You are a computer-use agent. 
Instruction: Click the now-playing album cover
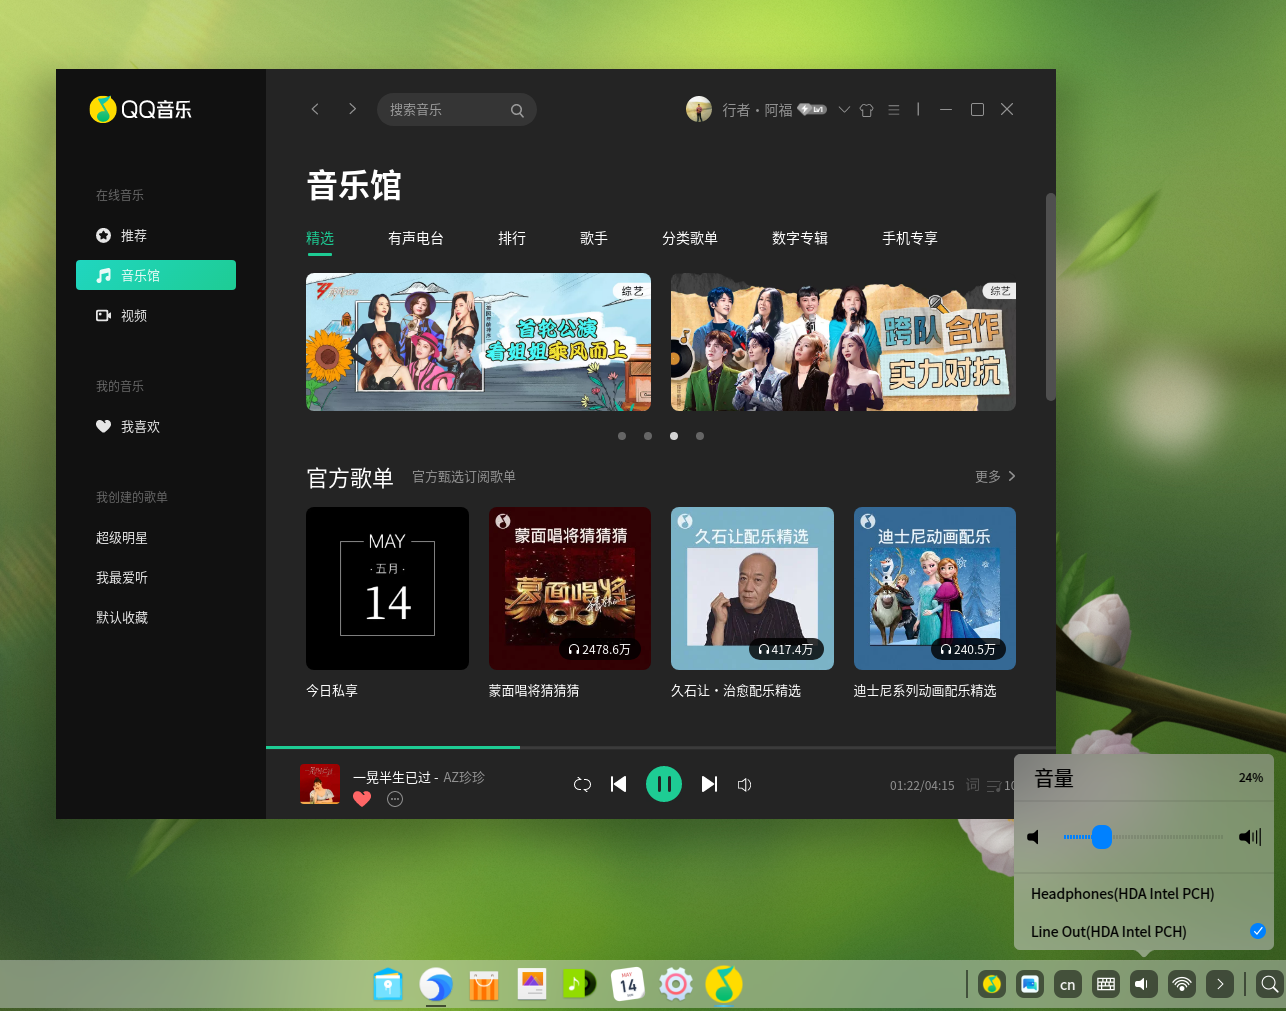(320, 784)
